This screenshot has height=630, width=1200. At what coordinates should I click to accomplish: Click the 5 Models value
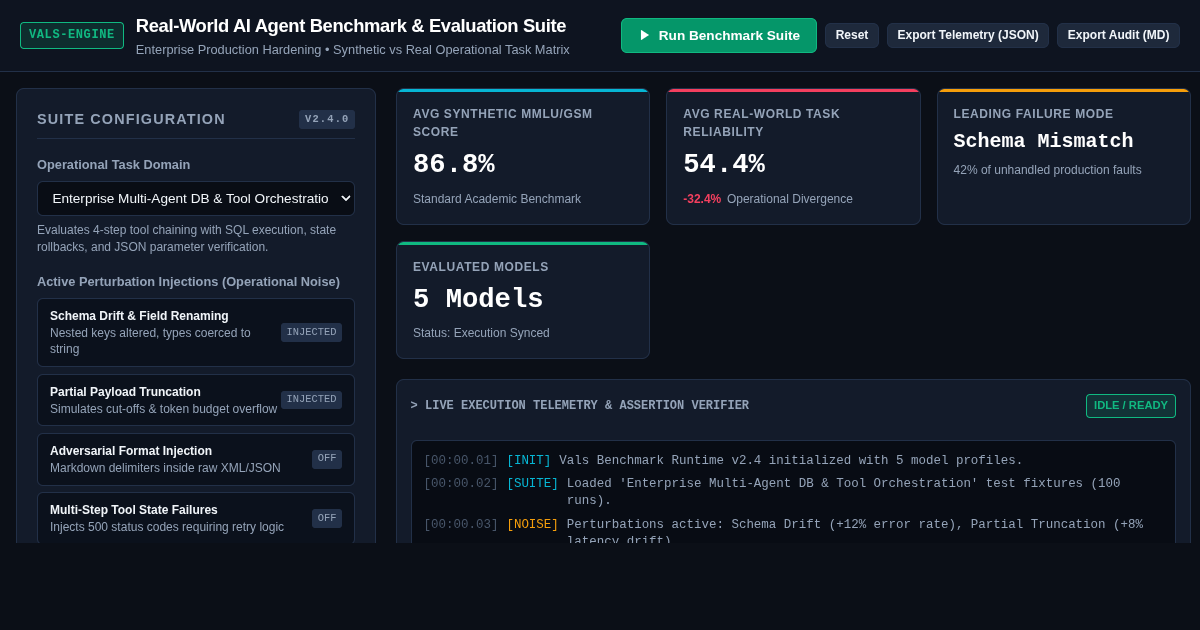[478, 299]
